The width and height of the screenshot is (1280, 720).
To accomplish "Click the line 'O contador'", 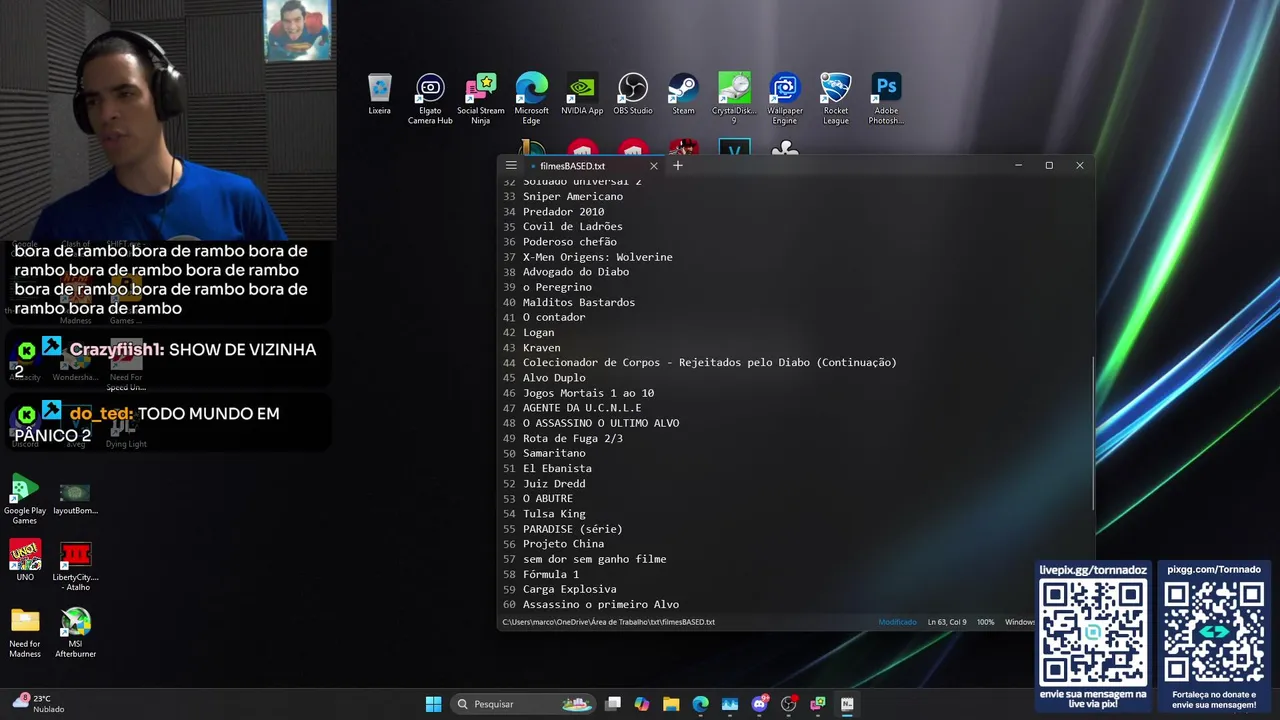I will point(554,317).
